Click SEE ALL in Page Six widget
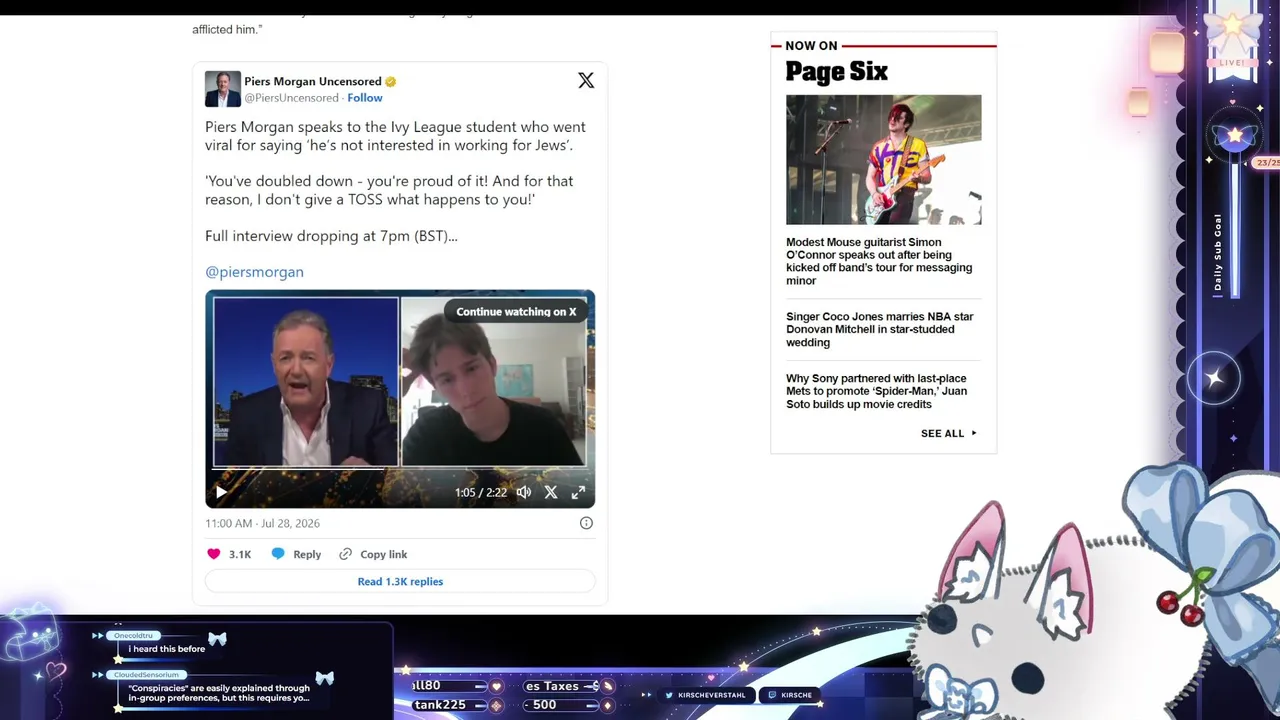1280x720 pixels. 942,433
